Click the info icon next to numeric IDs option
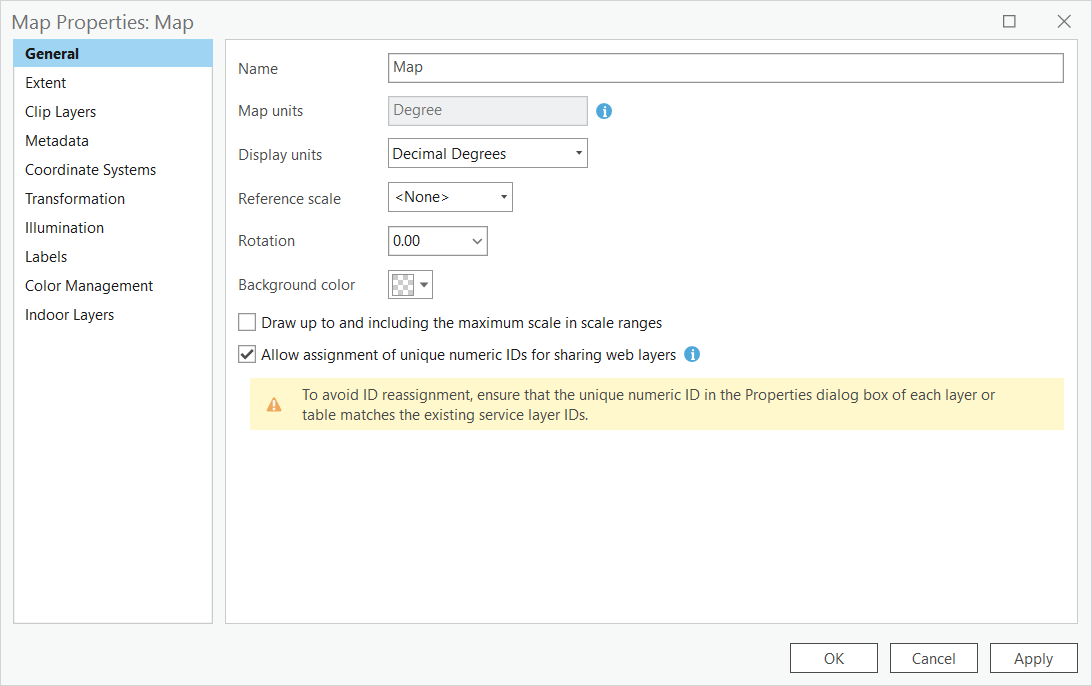 tap(690, 354)
